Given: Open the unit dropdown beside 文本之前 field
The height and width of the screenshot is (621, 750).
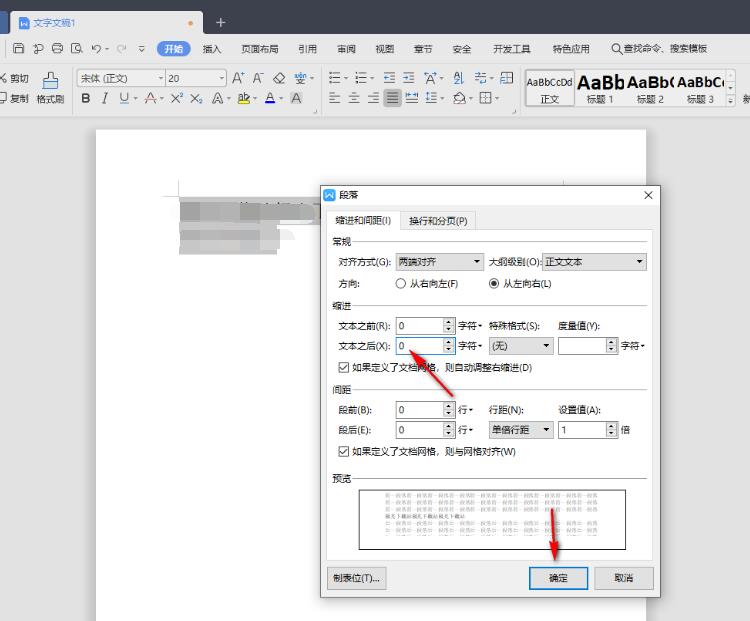Looking at the screenshot, I should point(470,326).
